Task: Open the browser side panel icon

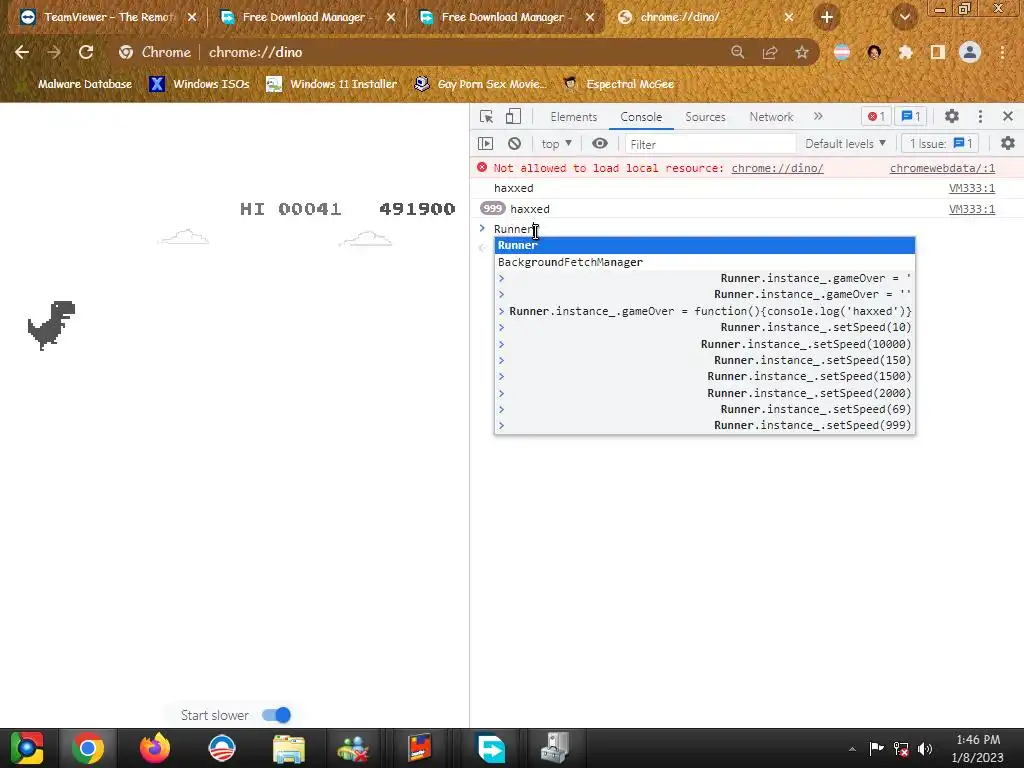Action: pyautogui.click(x=938, y=52)
